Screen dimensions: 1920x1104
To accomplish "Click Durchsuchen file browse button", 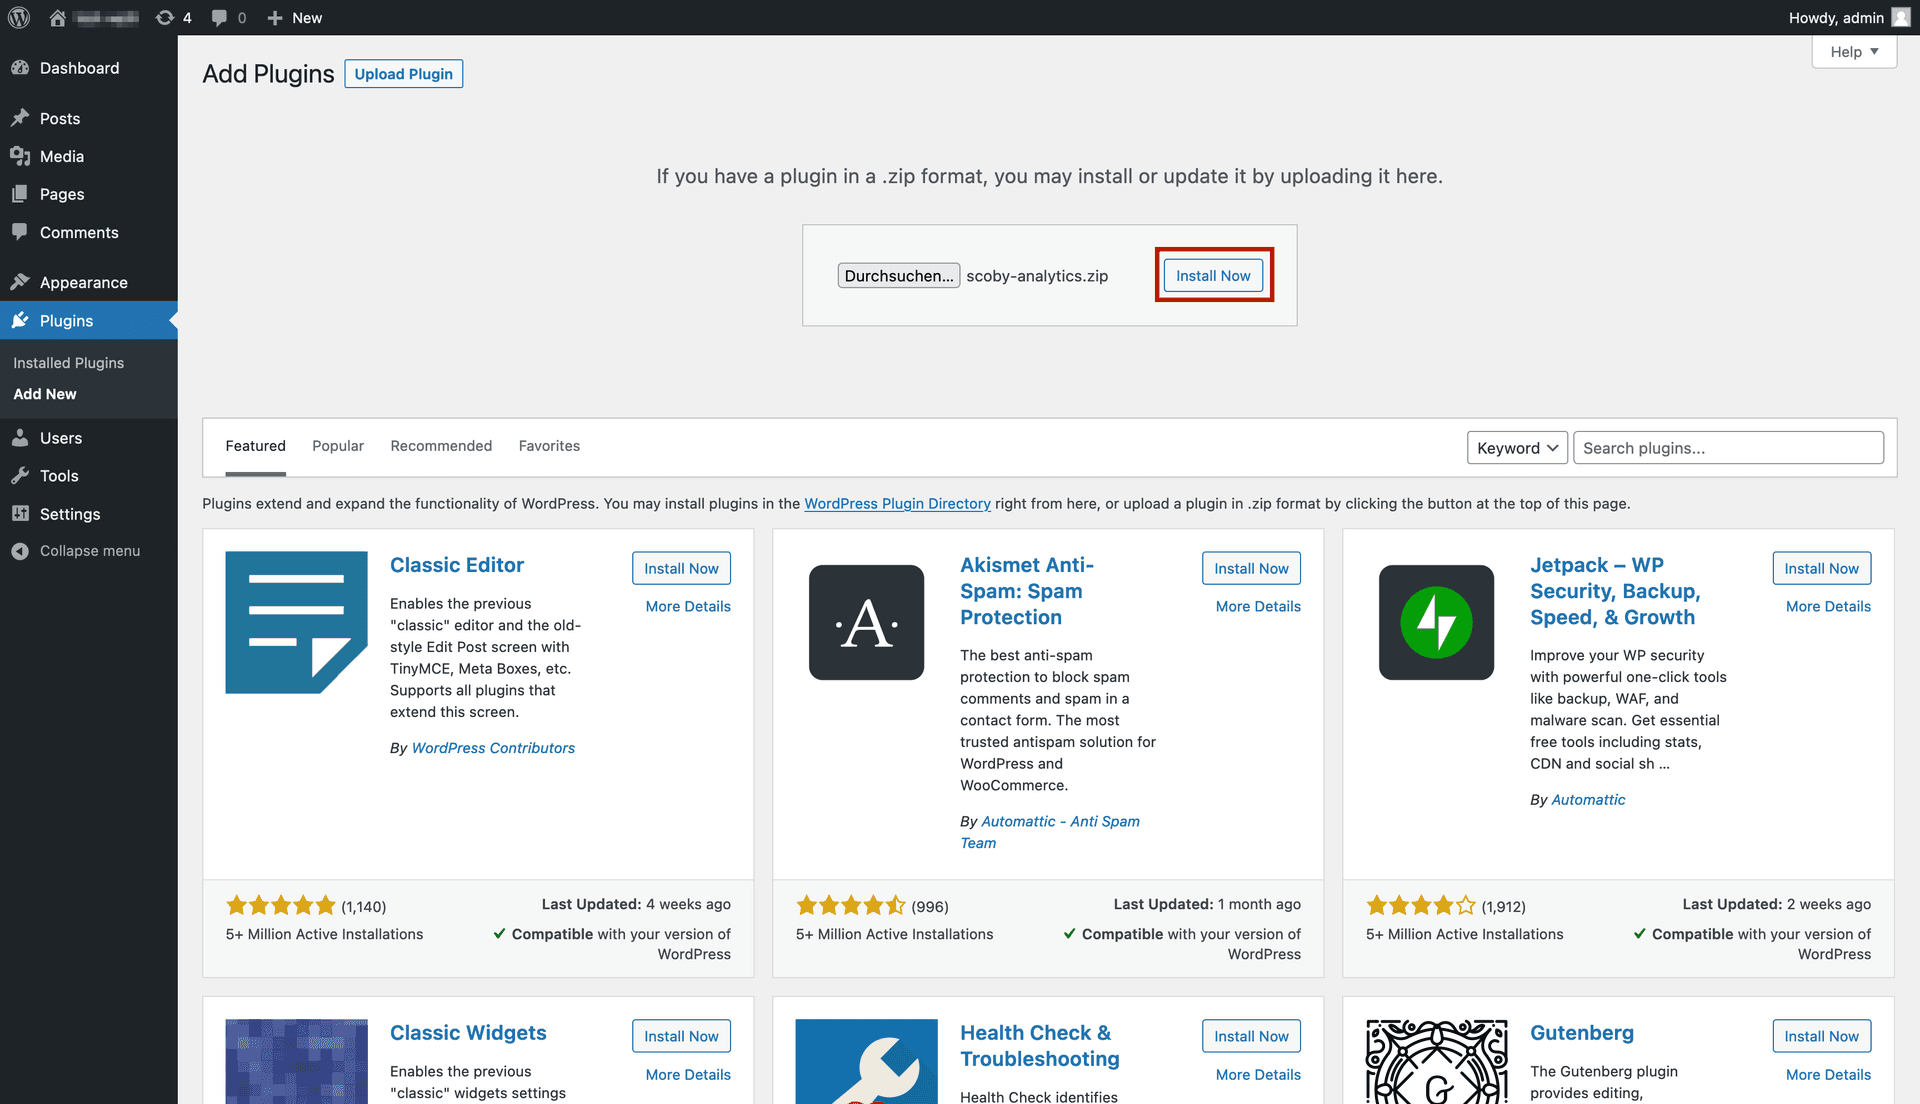I will click(899, 276).
